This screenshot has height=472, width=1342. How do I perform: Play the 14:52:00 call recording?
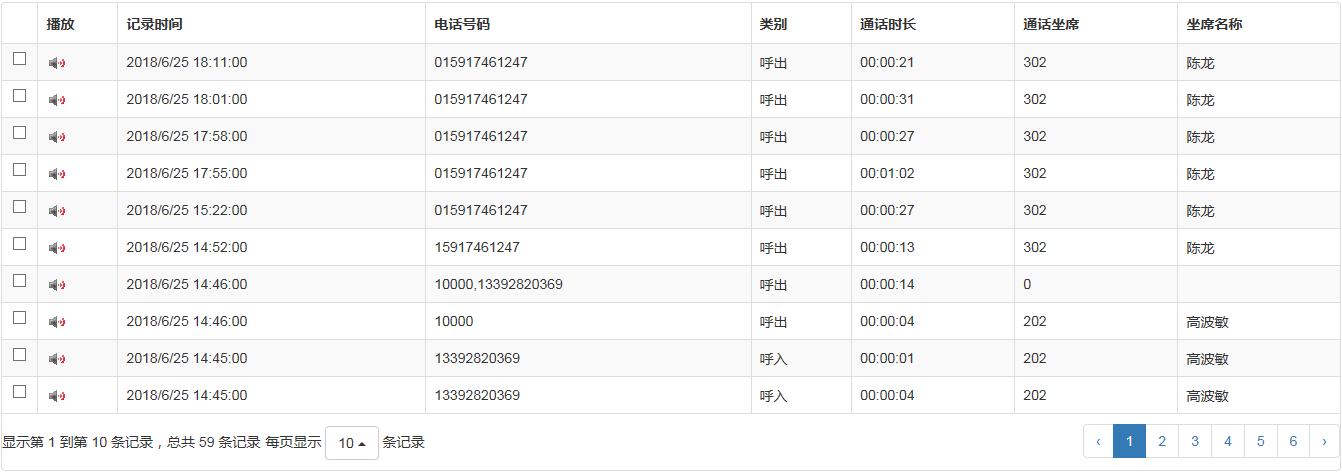pos(57,248)
